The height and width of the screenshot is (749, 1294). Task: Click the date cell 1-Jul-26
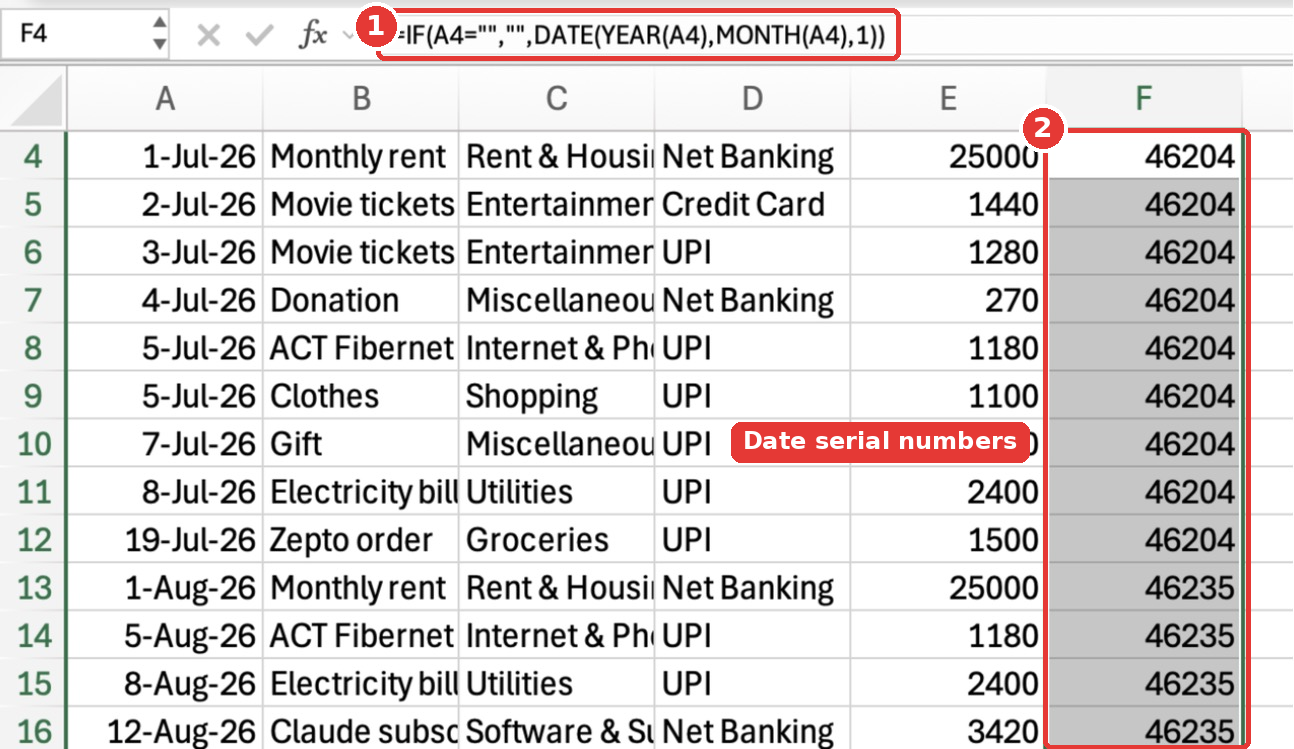coord(165,156)
